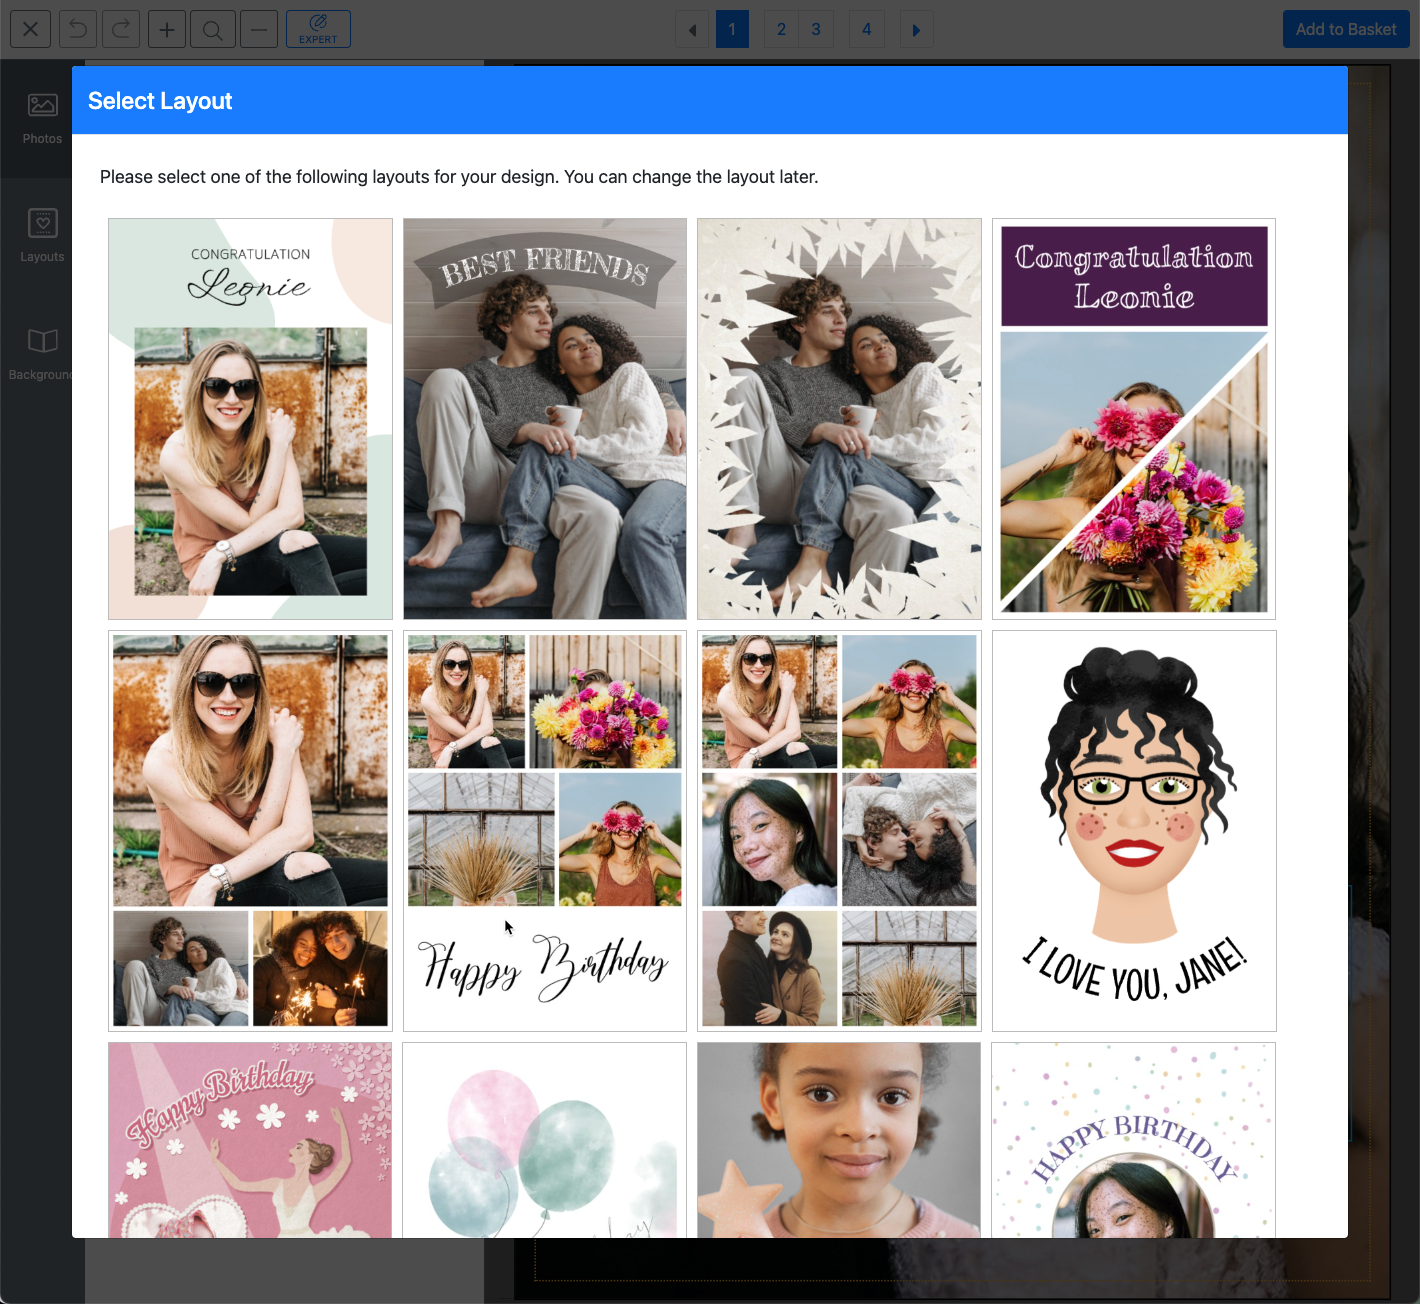Click the Select Layout dialog title
Viewport: 1420px width, 1304px height.
tap(160, 101)
